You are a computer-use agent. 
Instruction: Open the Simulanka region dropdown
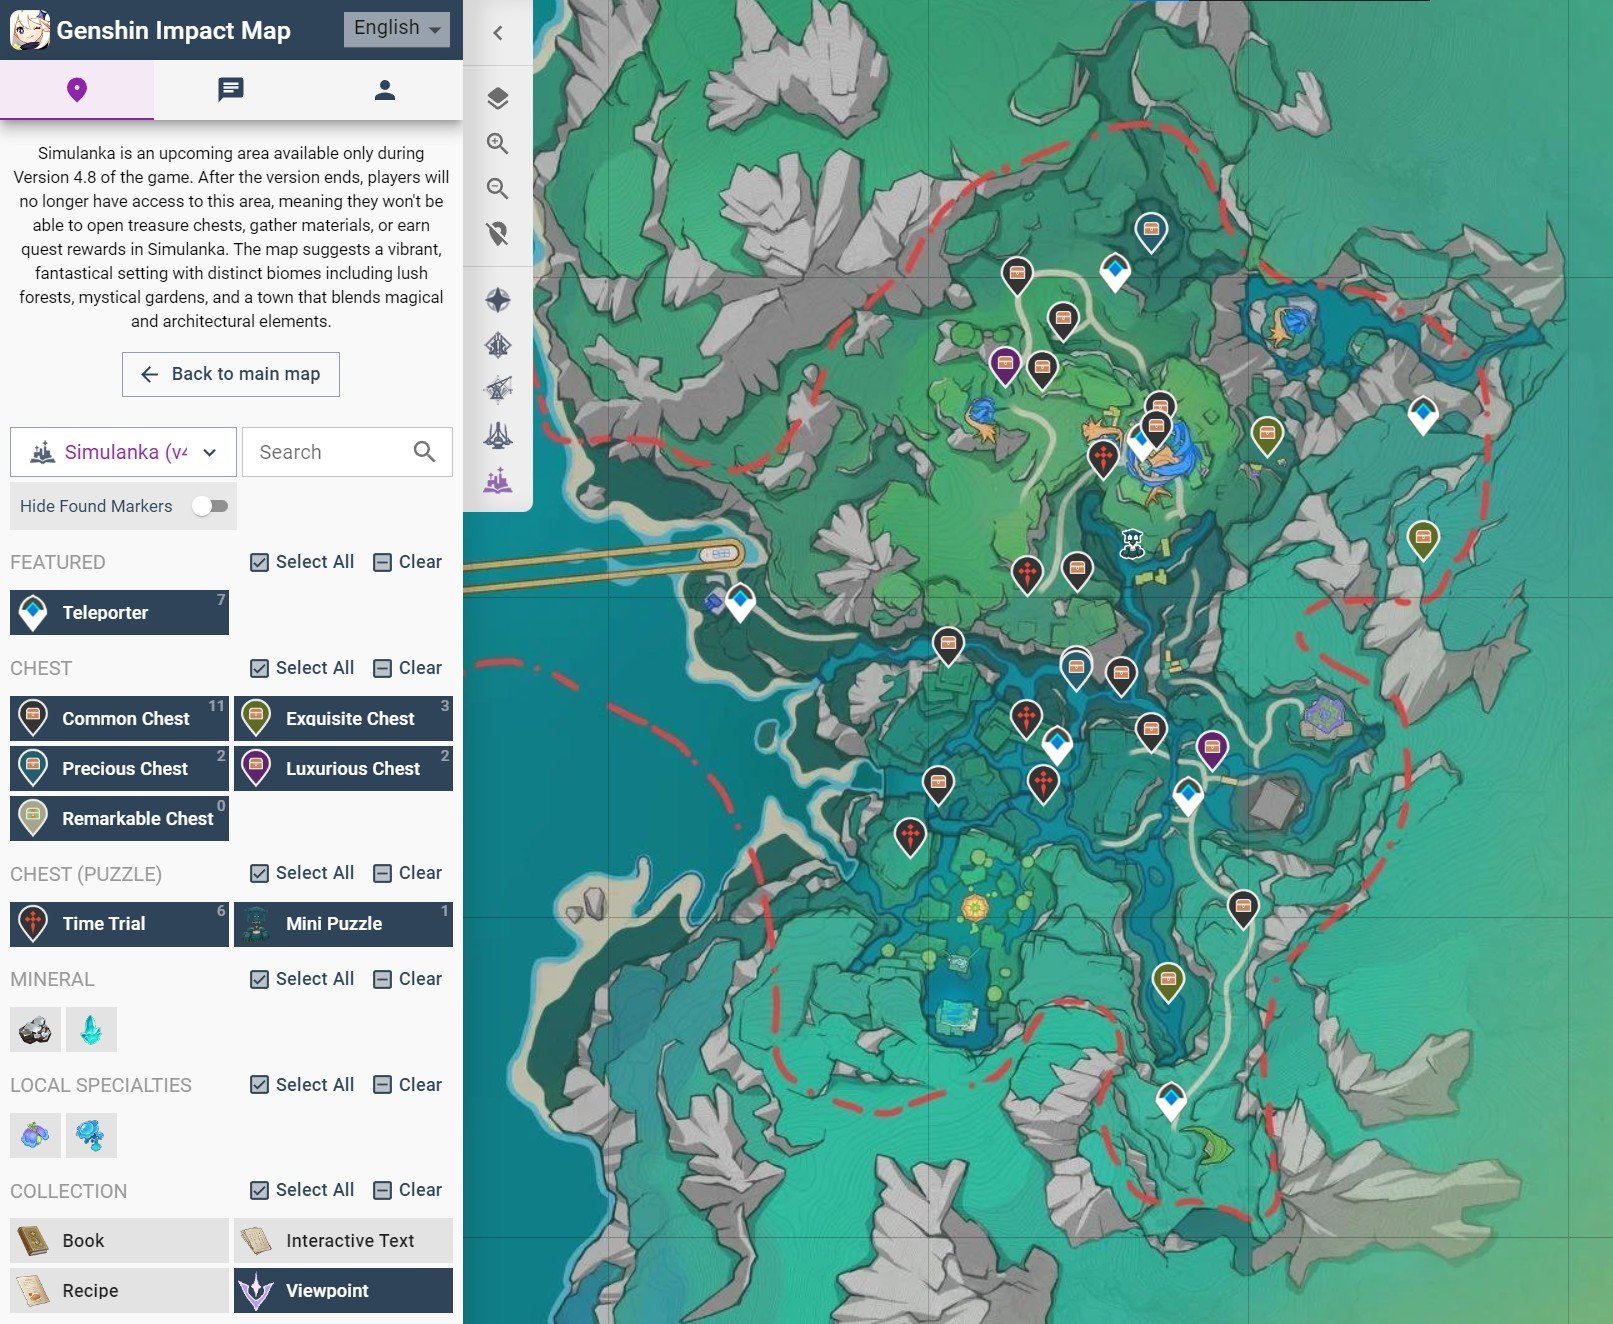tap(123, 452)
